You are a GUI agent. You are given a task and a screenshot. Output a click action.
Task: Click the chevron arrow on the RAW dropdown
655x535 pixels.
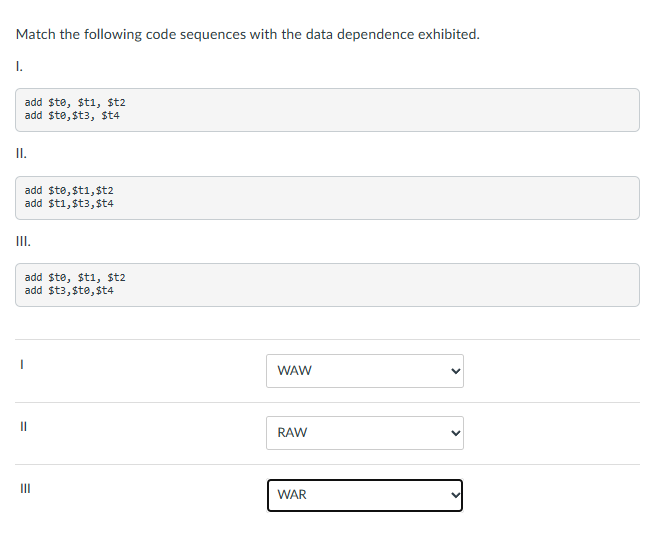click(455, 433)
